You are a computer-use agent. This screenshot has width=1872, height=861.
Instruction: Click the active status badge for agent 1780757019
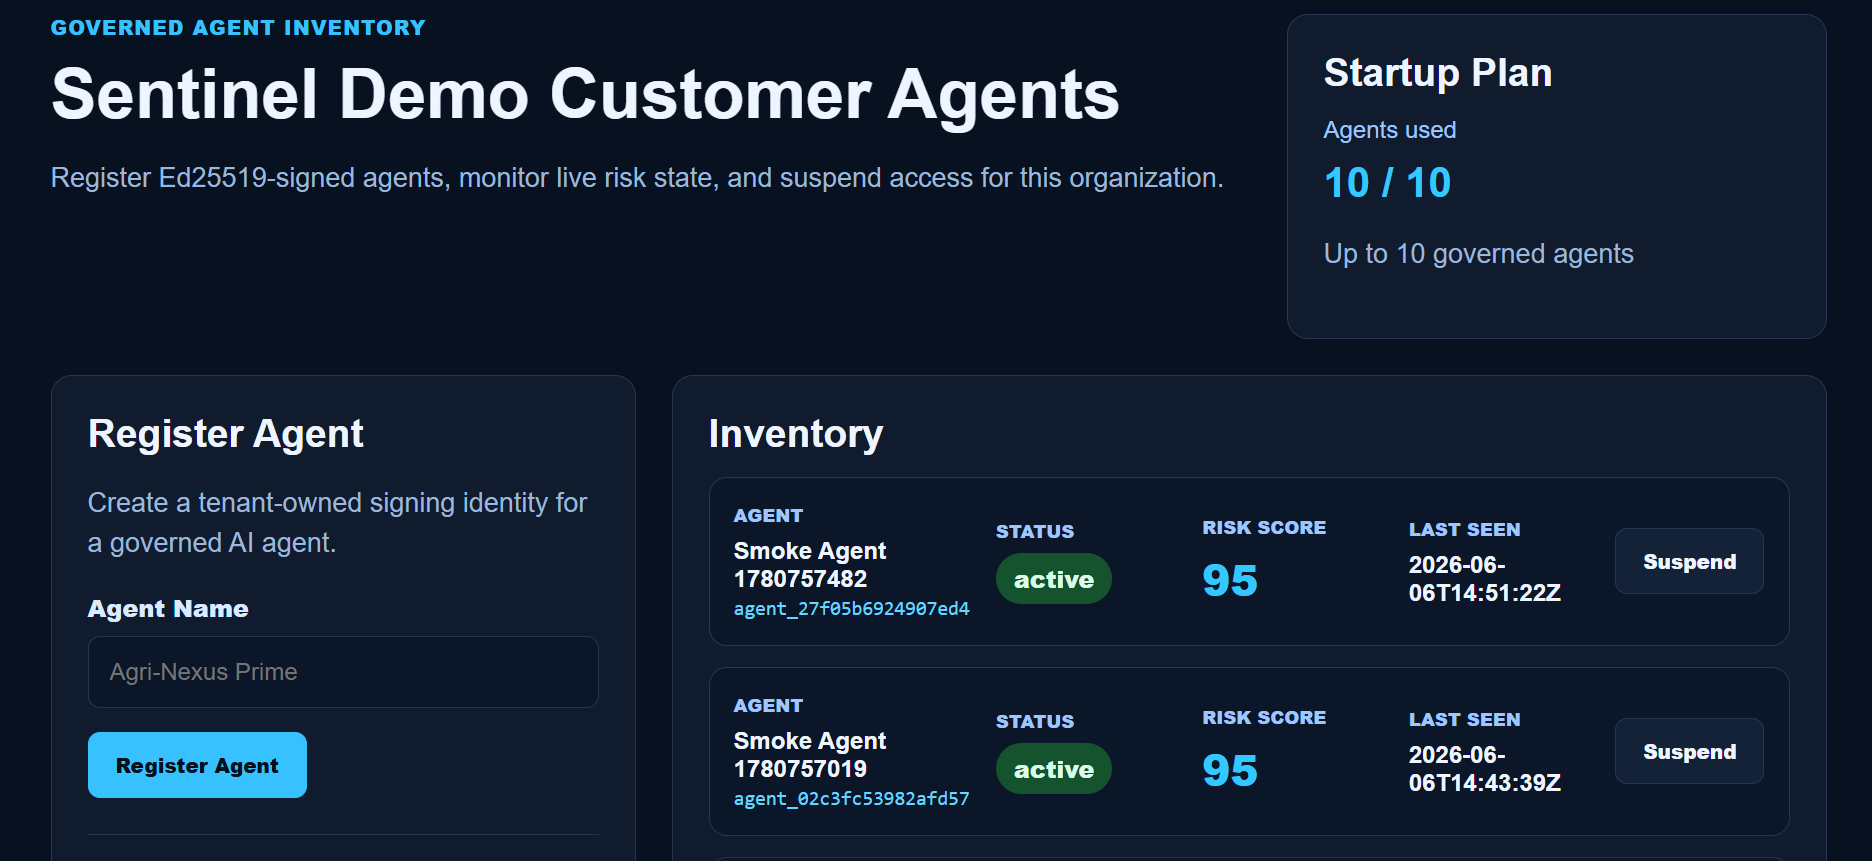[1053, 769]
